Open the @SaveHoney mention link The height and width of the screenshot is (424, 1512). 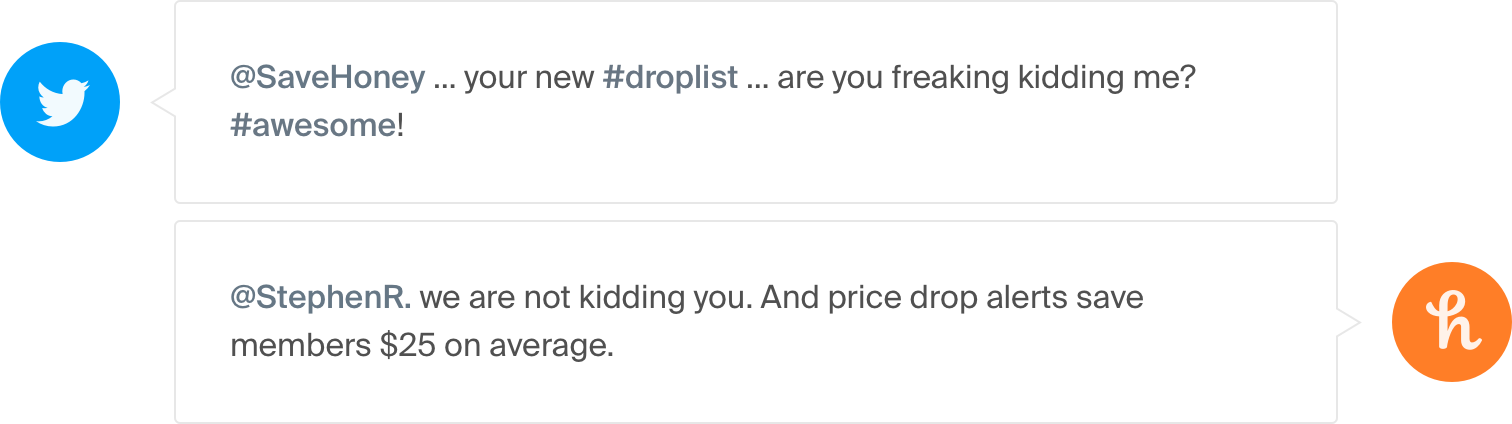point(328,79)
